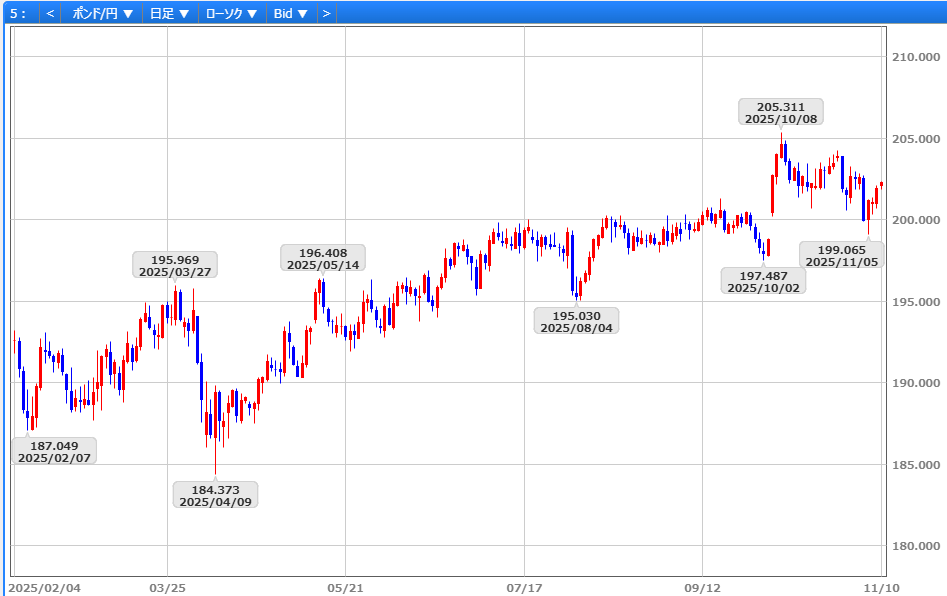This screenshot has height=596, width=947.
Task: Open the ポンド/円 currency pair dropdown
Action: tap(103, 13)
